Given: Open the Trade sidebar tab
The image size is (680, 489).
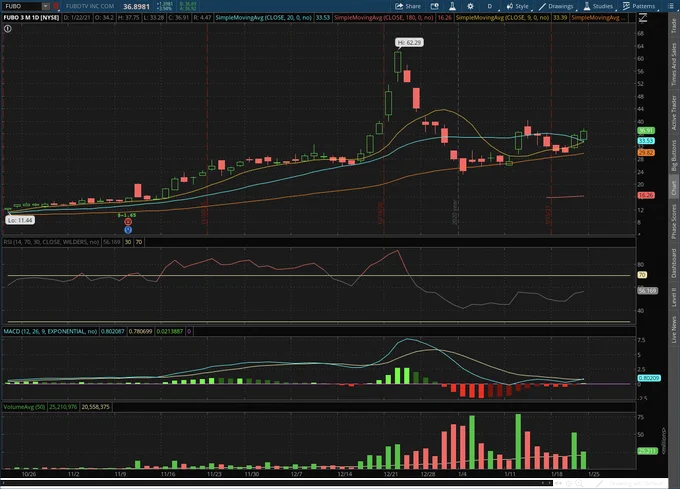Looking at the screenshot, I should click(x=674, y=27).
